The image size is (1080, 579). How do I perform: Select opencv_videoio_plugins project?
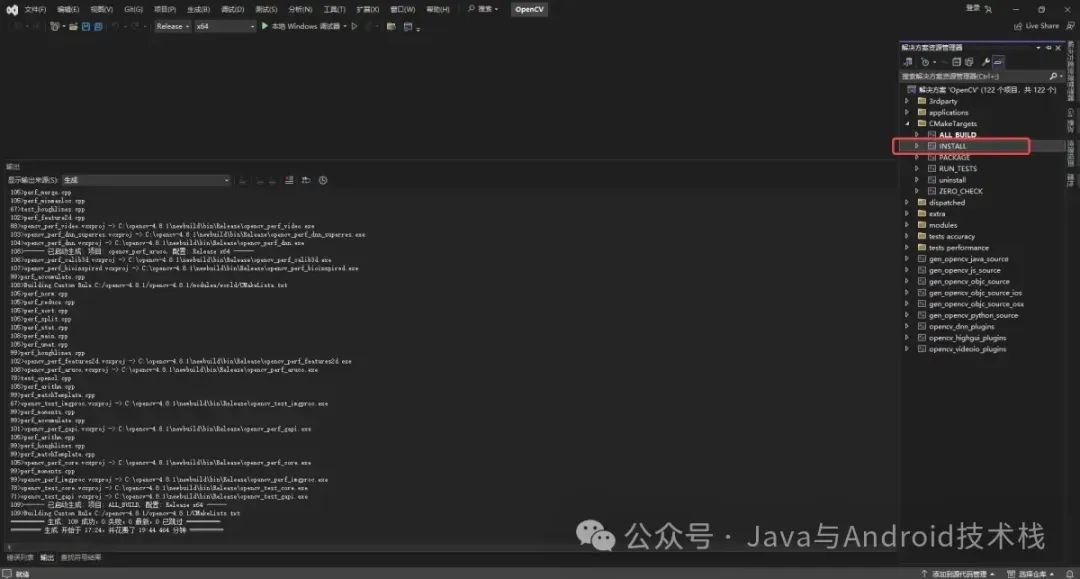tap(966, 349)
